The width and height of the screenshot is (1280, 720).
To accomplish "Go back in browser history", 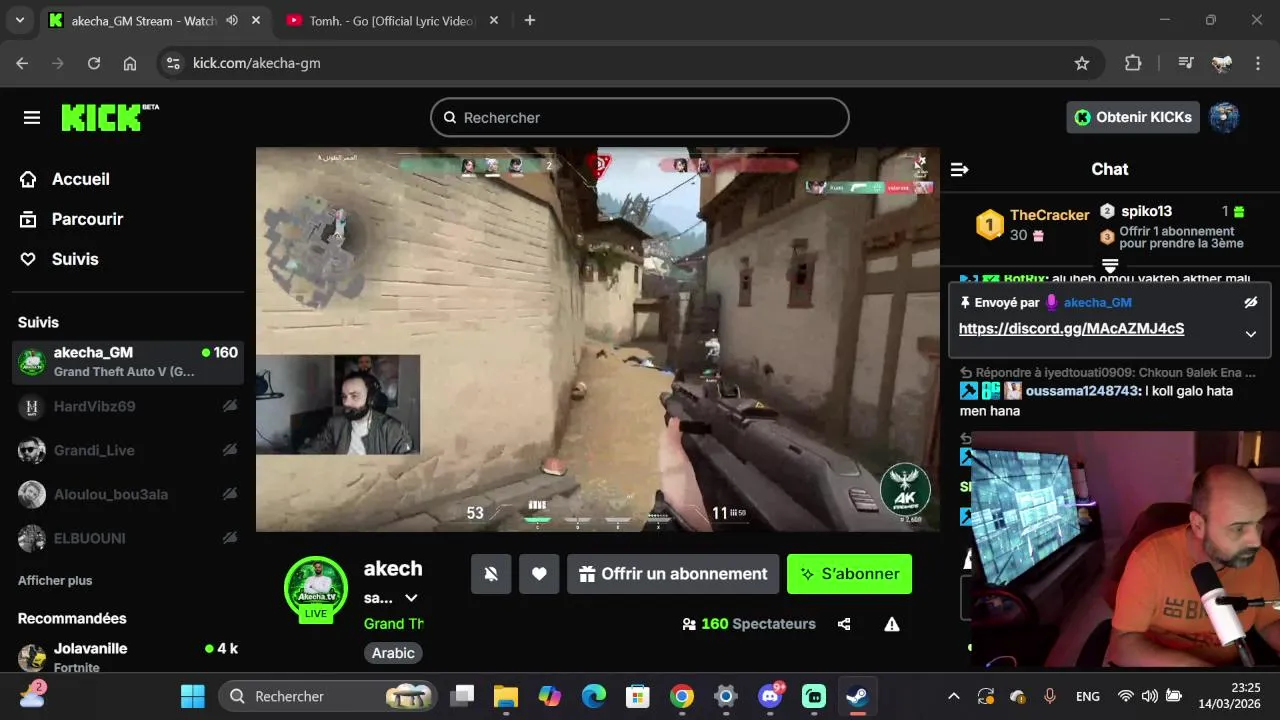I will click(22, 63).
